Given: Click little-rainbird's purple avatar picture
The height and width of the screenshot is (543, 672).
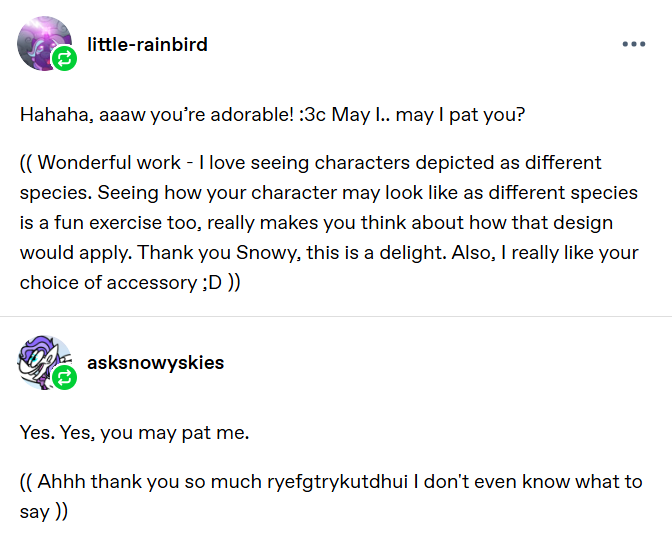Looking at the screenshot, I should point(44,42).
